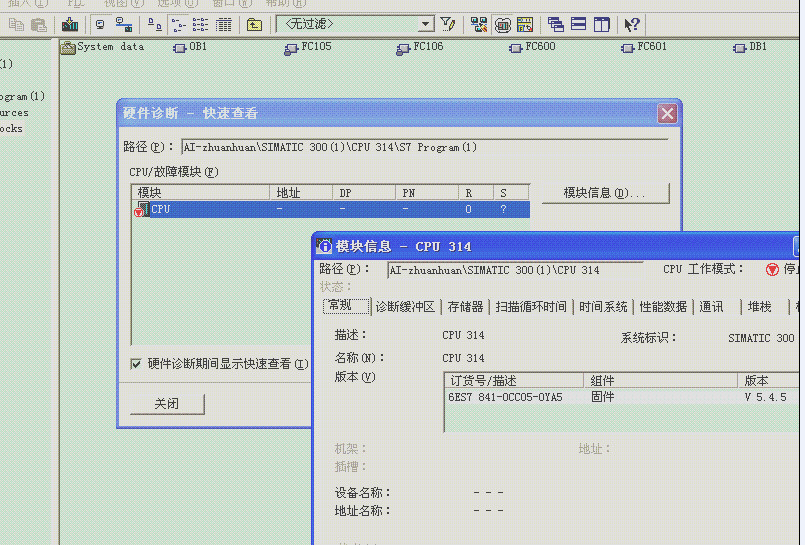Switch to the 诊断缓冲区 tab

click(405, 307)
